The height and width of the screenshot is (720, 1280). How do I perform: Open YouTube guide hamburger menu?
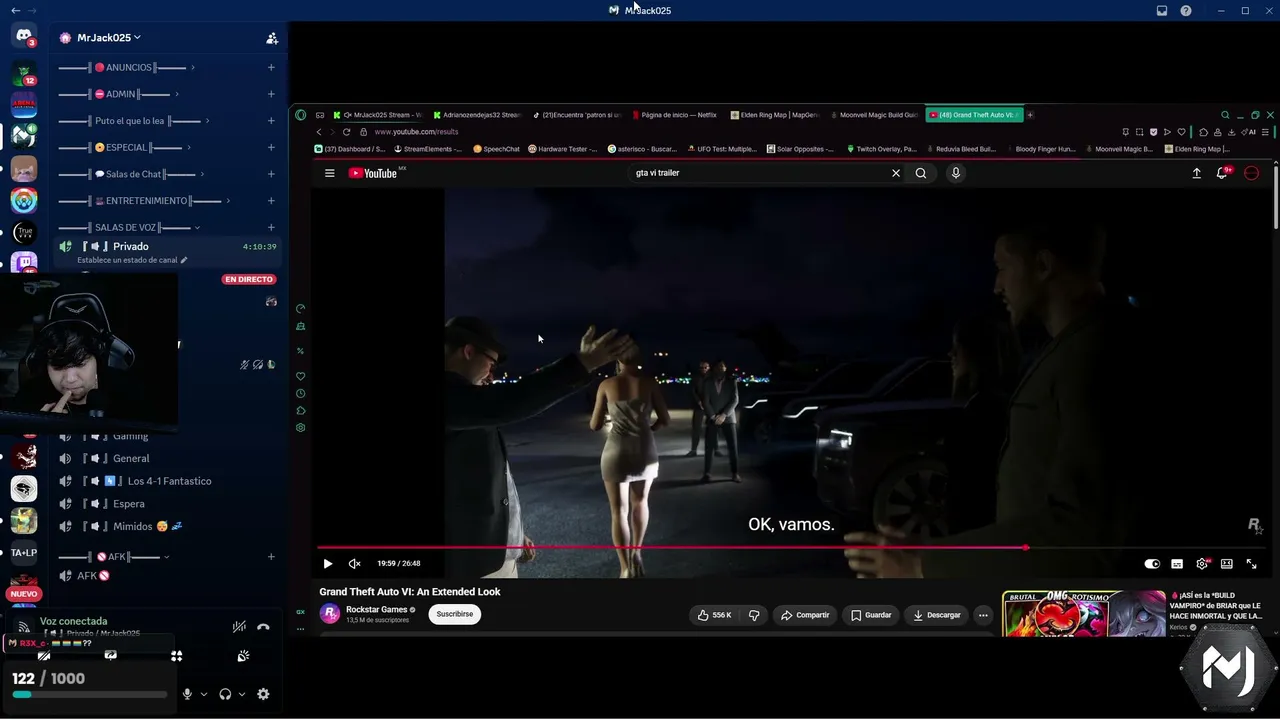coord(330,173)
